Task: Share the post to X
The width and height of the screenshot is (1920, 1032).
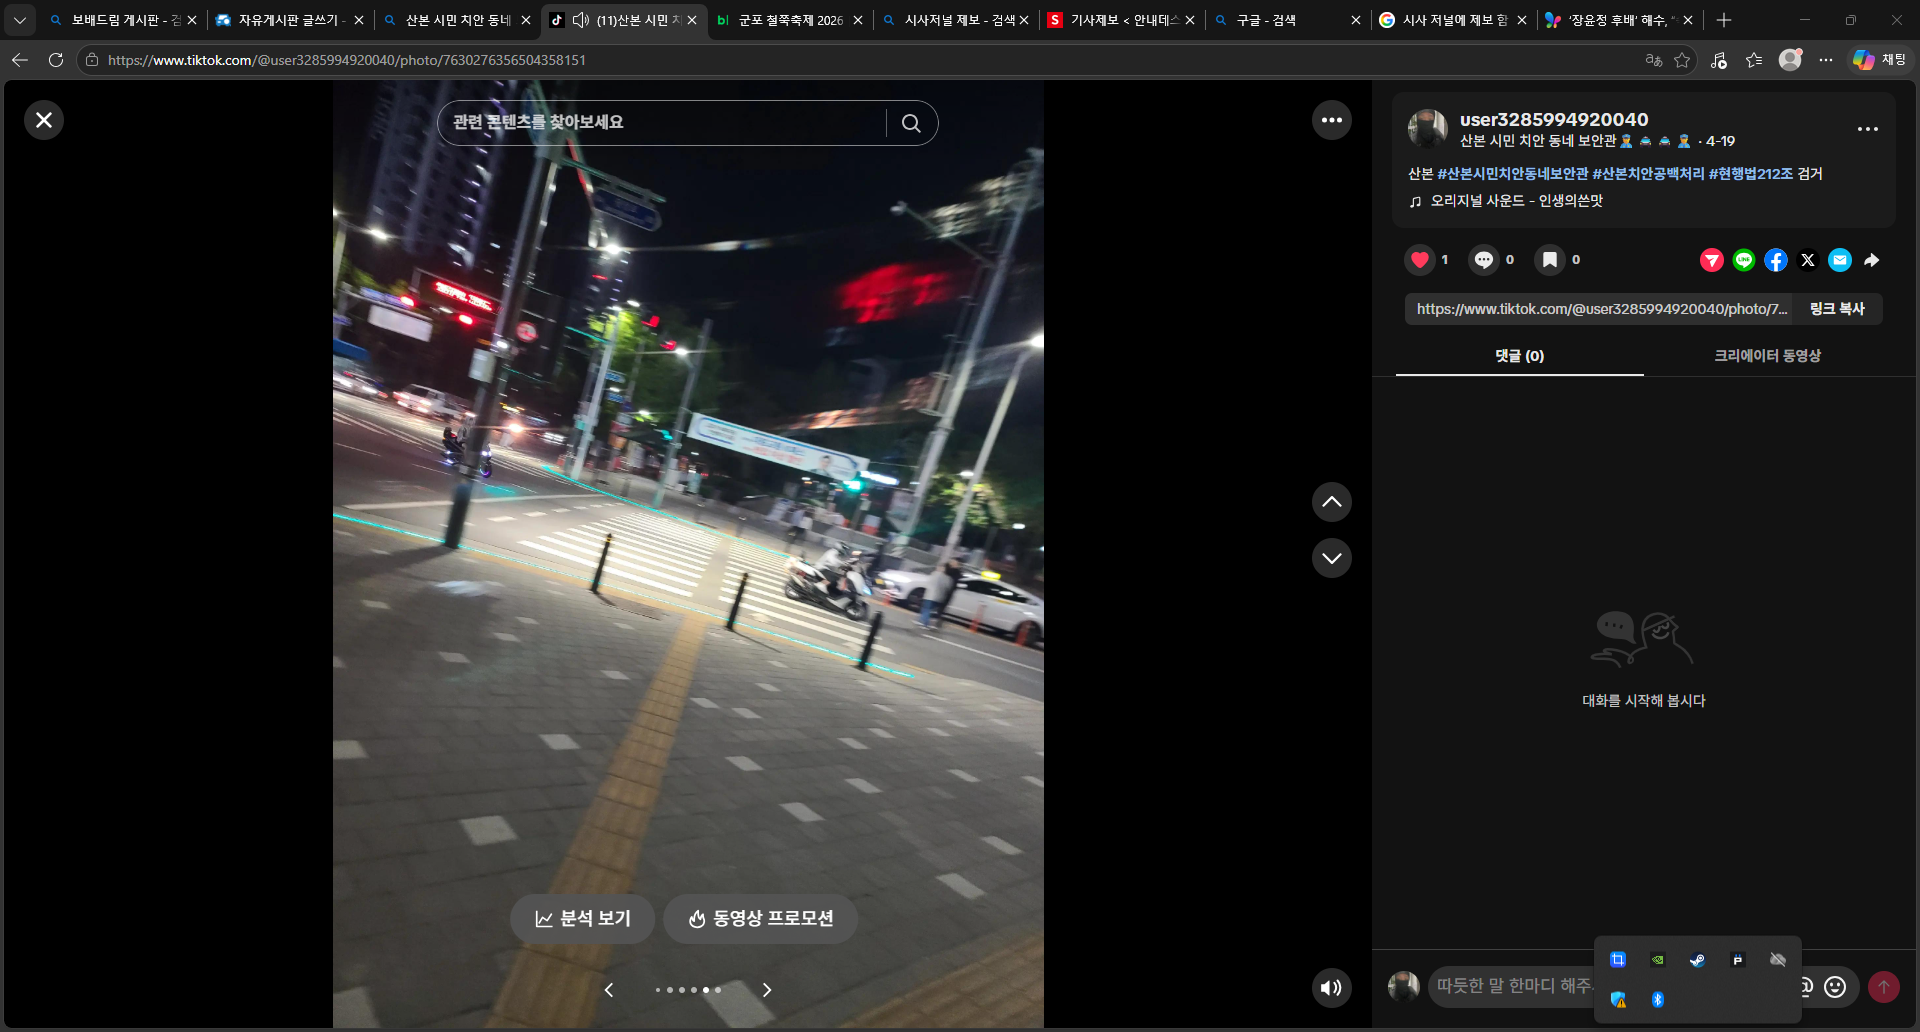Action: tap(1808, 260)
